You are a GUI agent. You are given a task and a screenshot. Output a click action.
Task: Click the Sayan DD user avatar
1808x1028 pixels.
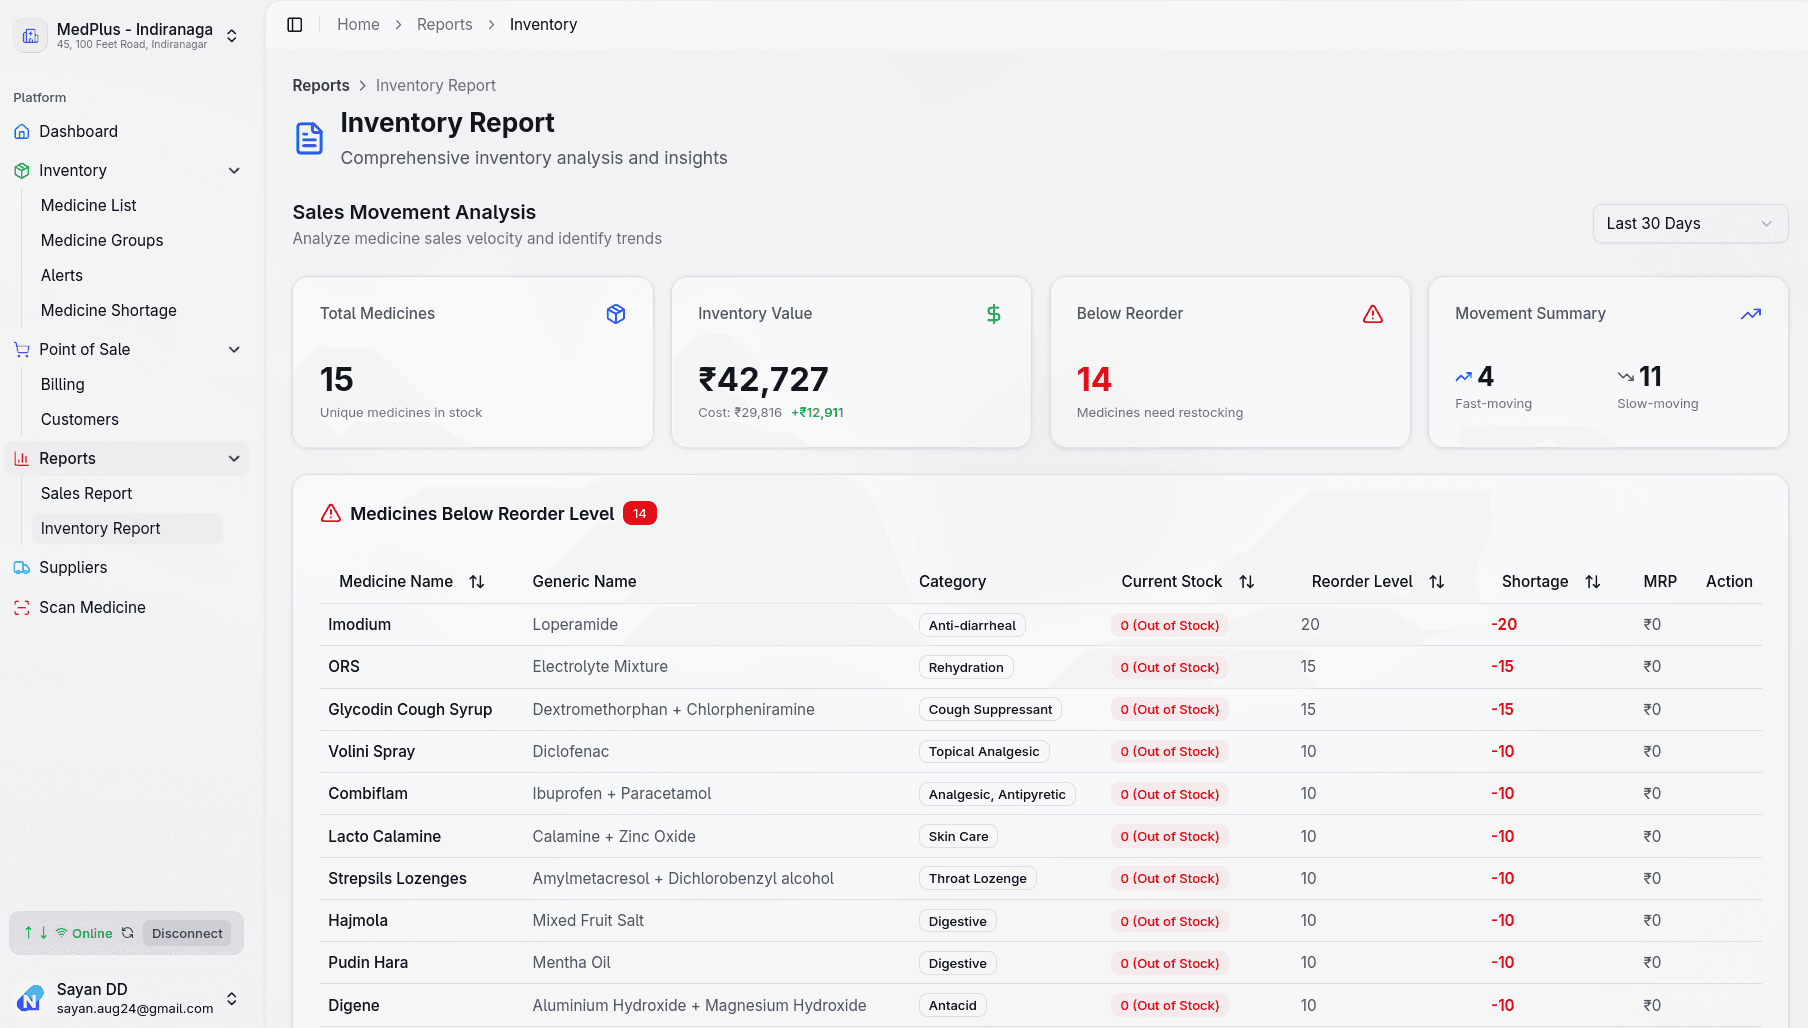(31, 998)
